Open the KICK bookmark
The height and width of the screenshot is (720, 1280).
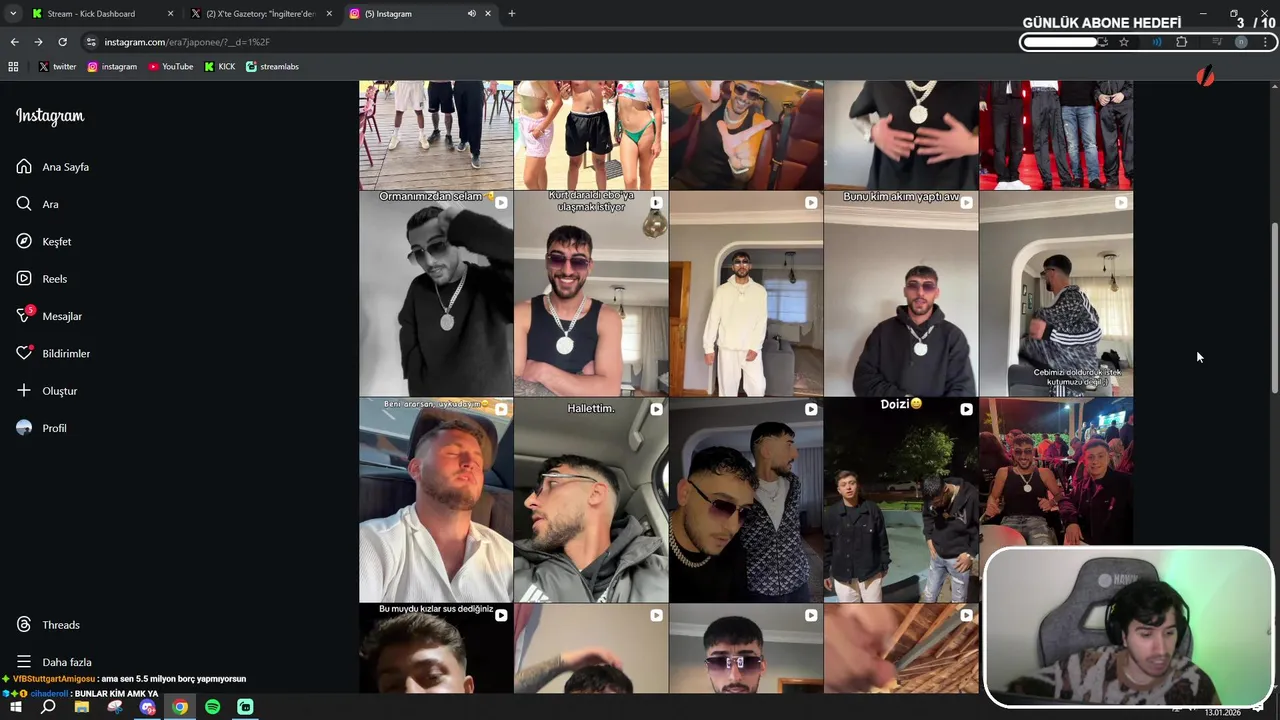[220, 67]
